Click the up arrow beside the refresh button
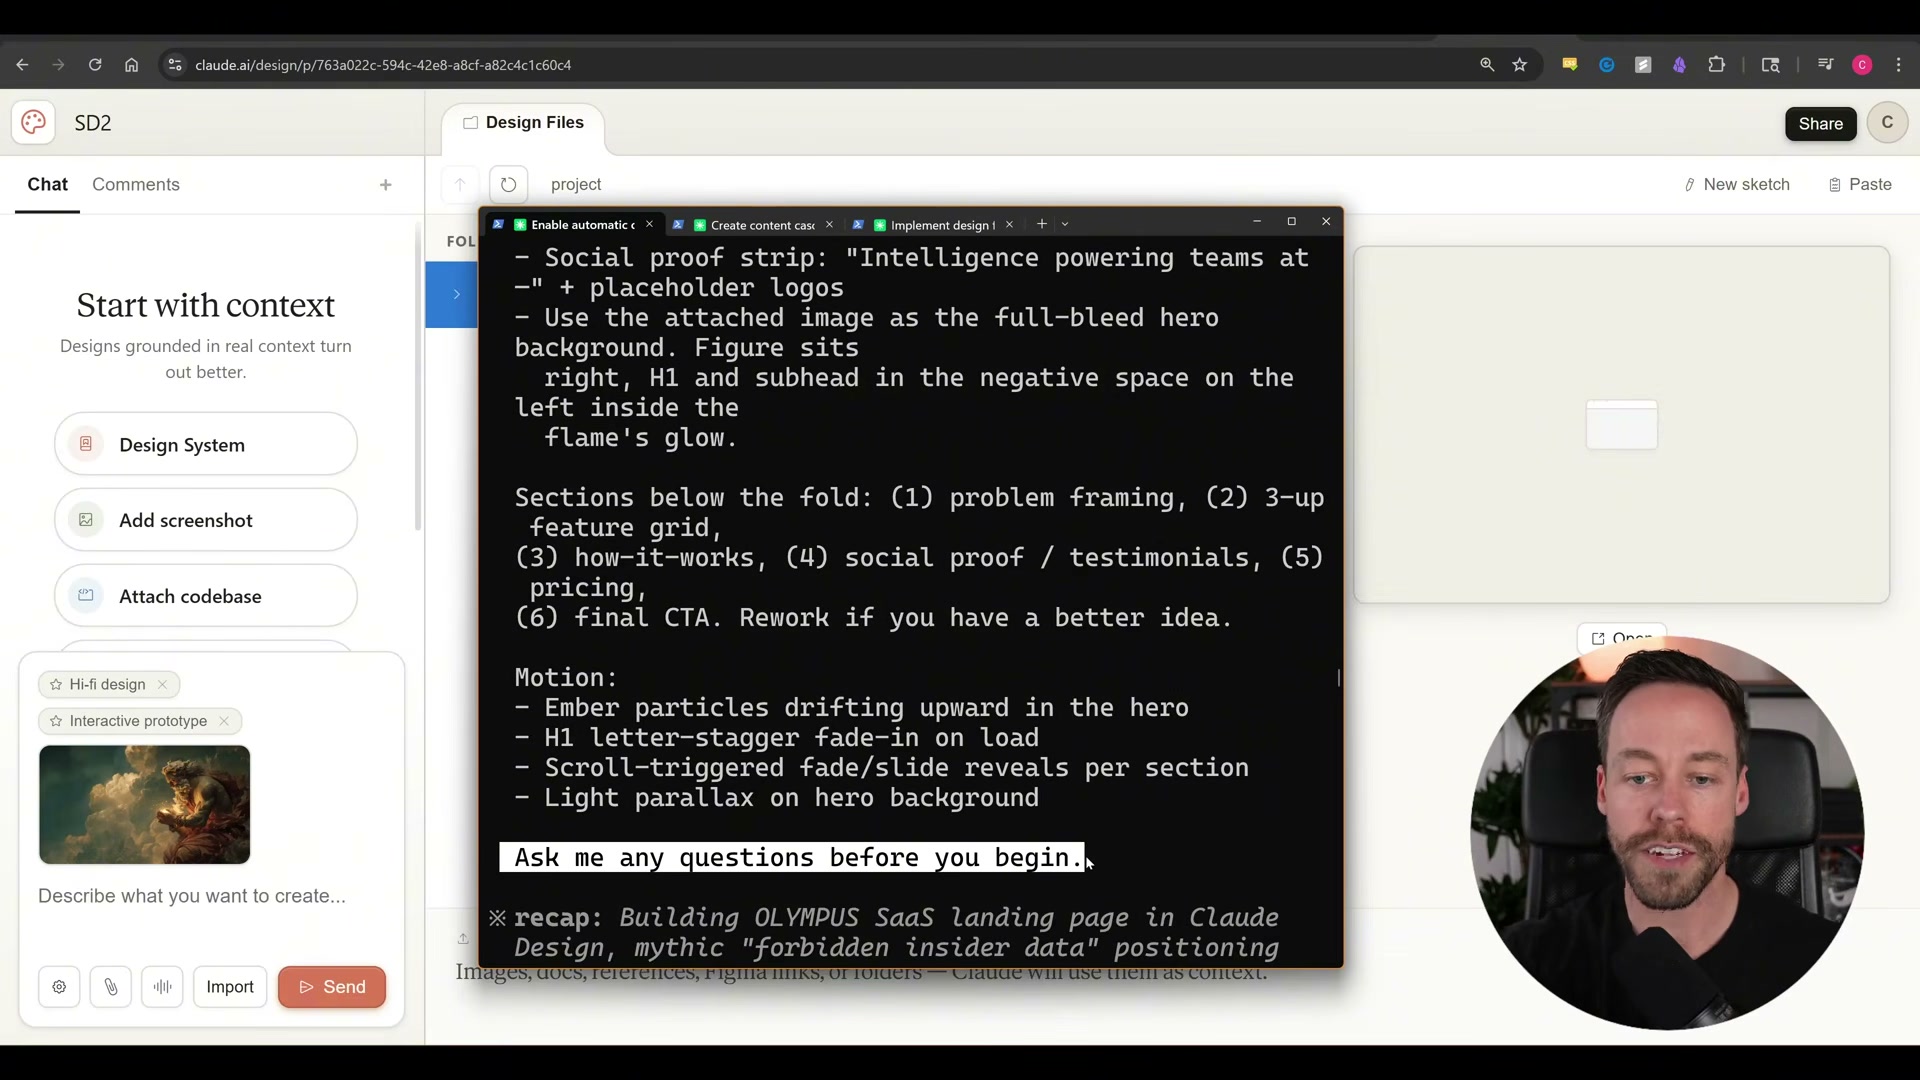The image size is (1920, 1080). click(460, 184)
